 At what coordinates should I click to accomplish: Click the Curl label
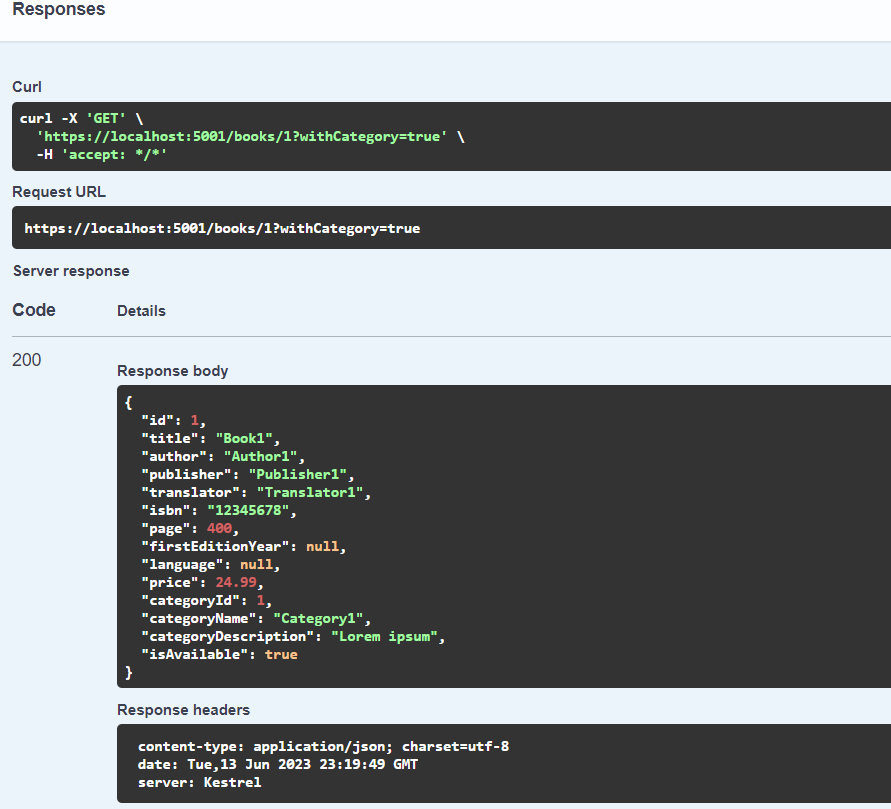tap(27, 87)
